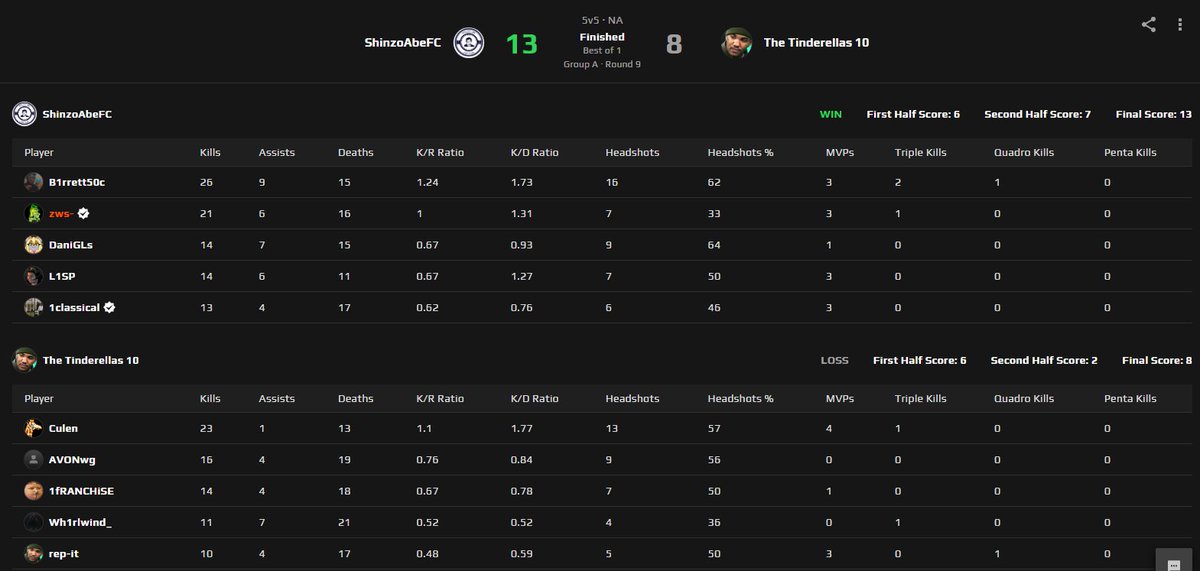Click zws- player avatar

(x=34, y=213)
